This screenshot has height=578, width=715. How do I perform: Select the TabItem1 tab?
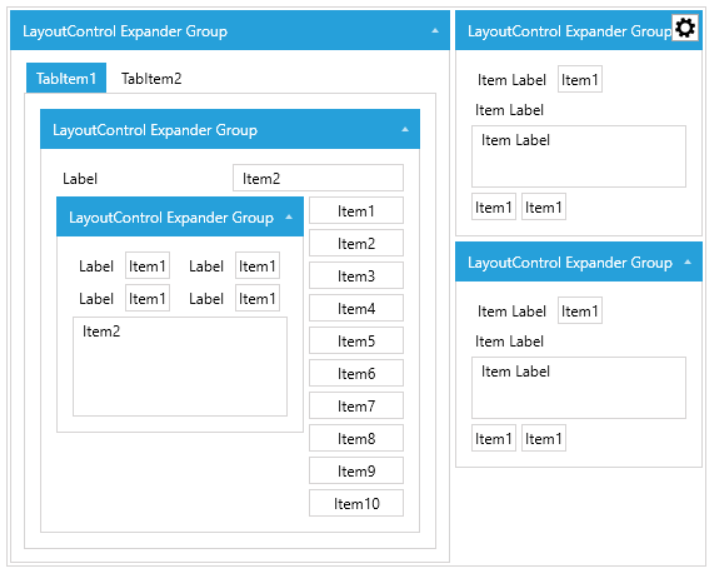[66, 78]
